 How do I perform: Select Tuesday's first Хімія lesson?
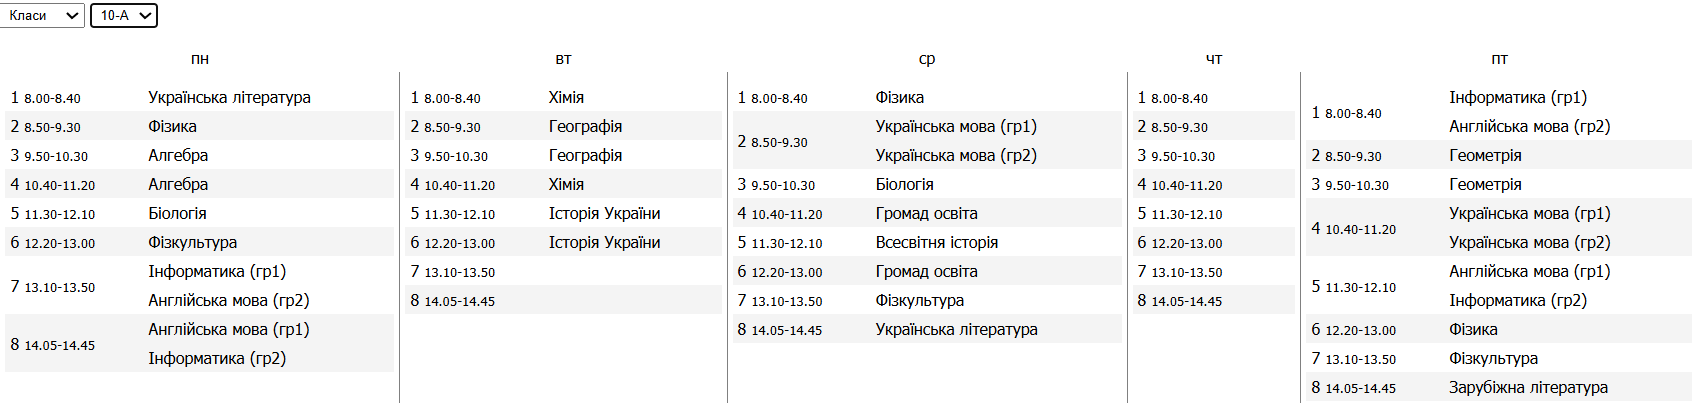pos(566,98)
